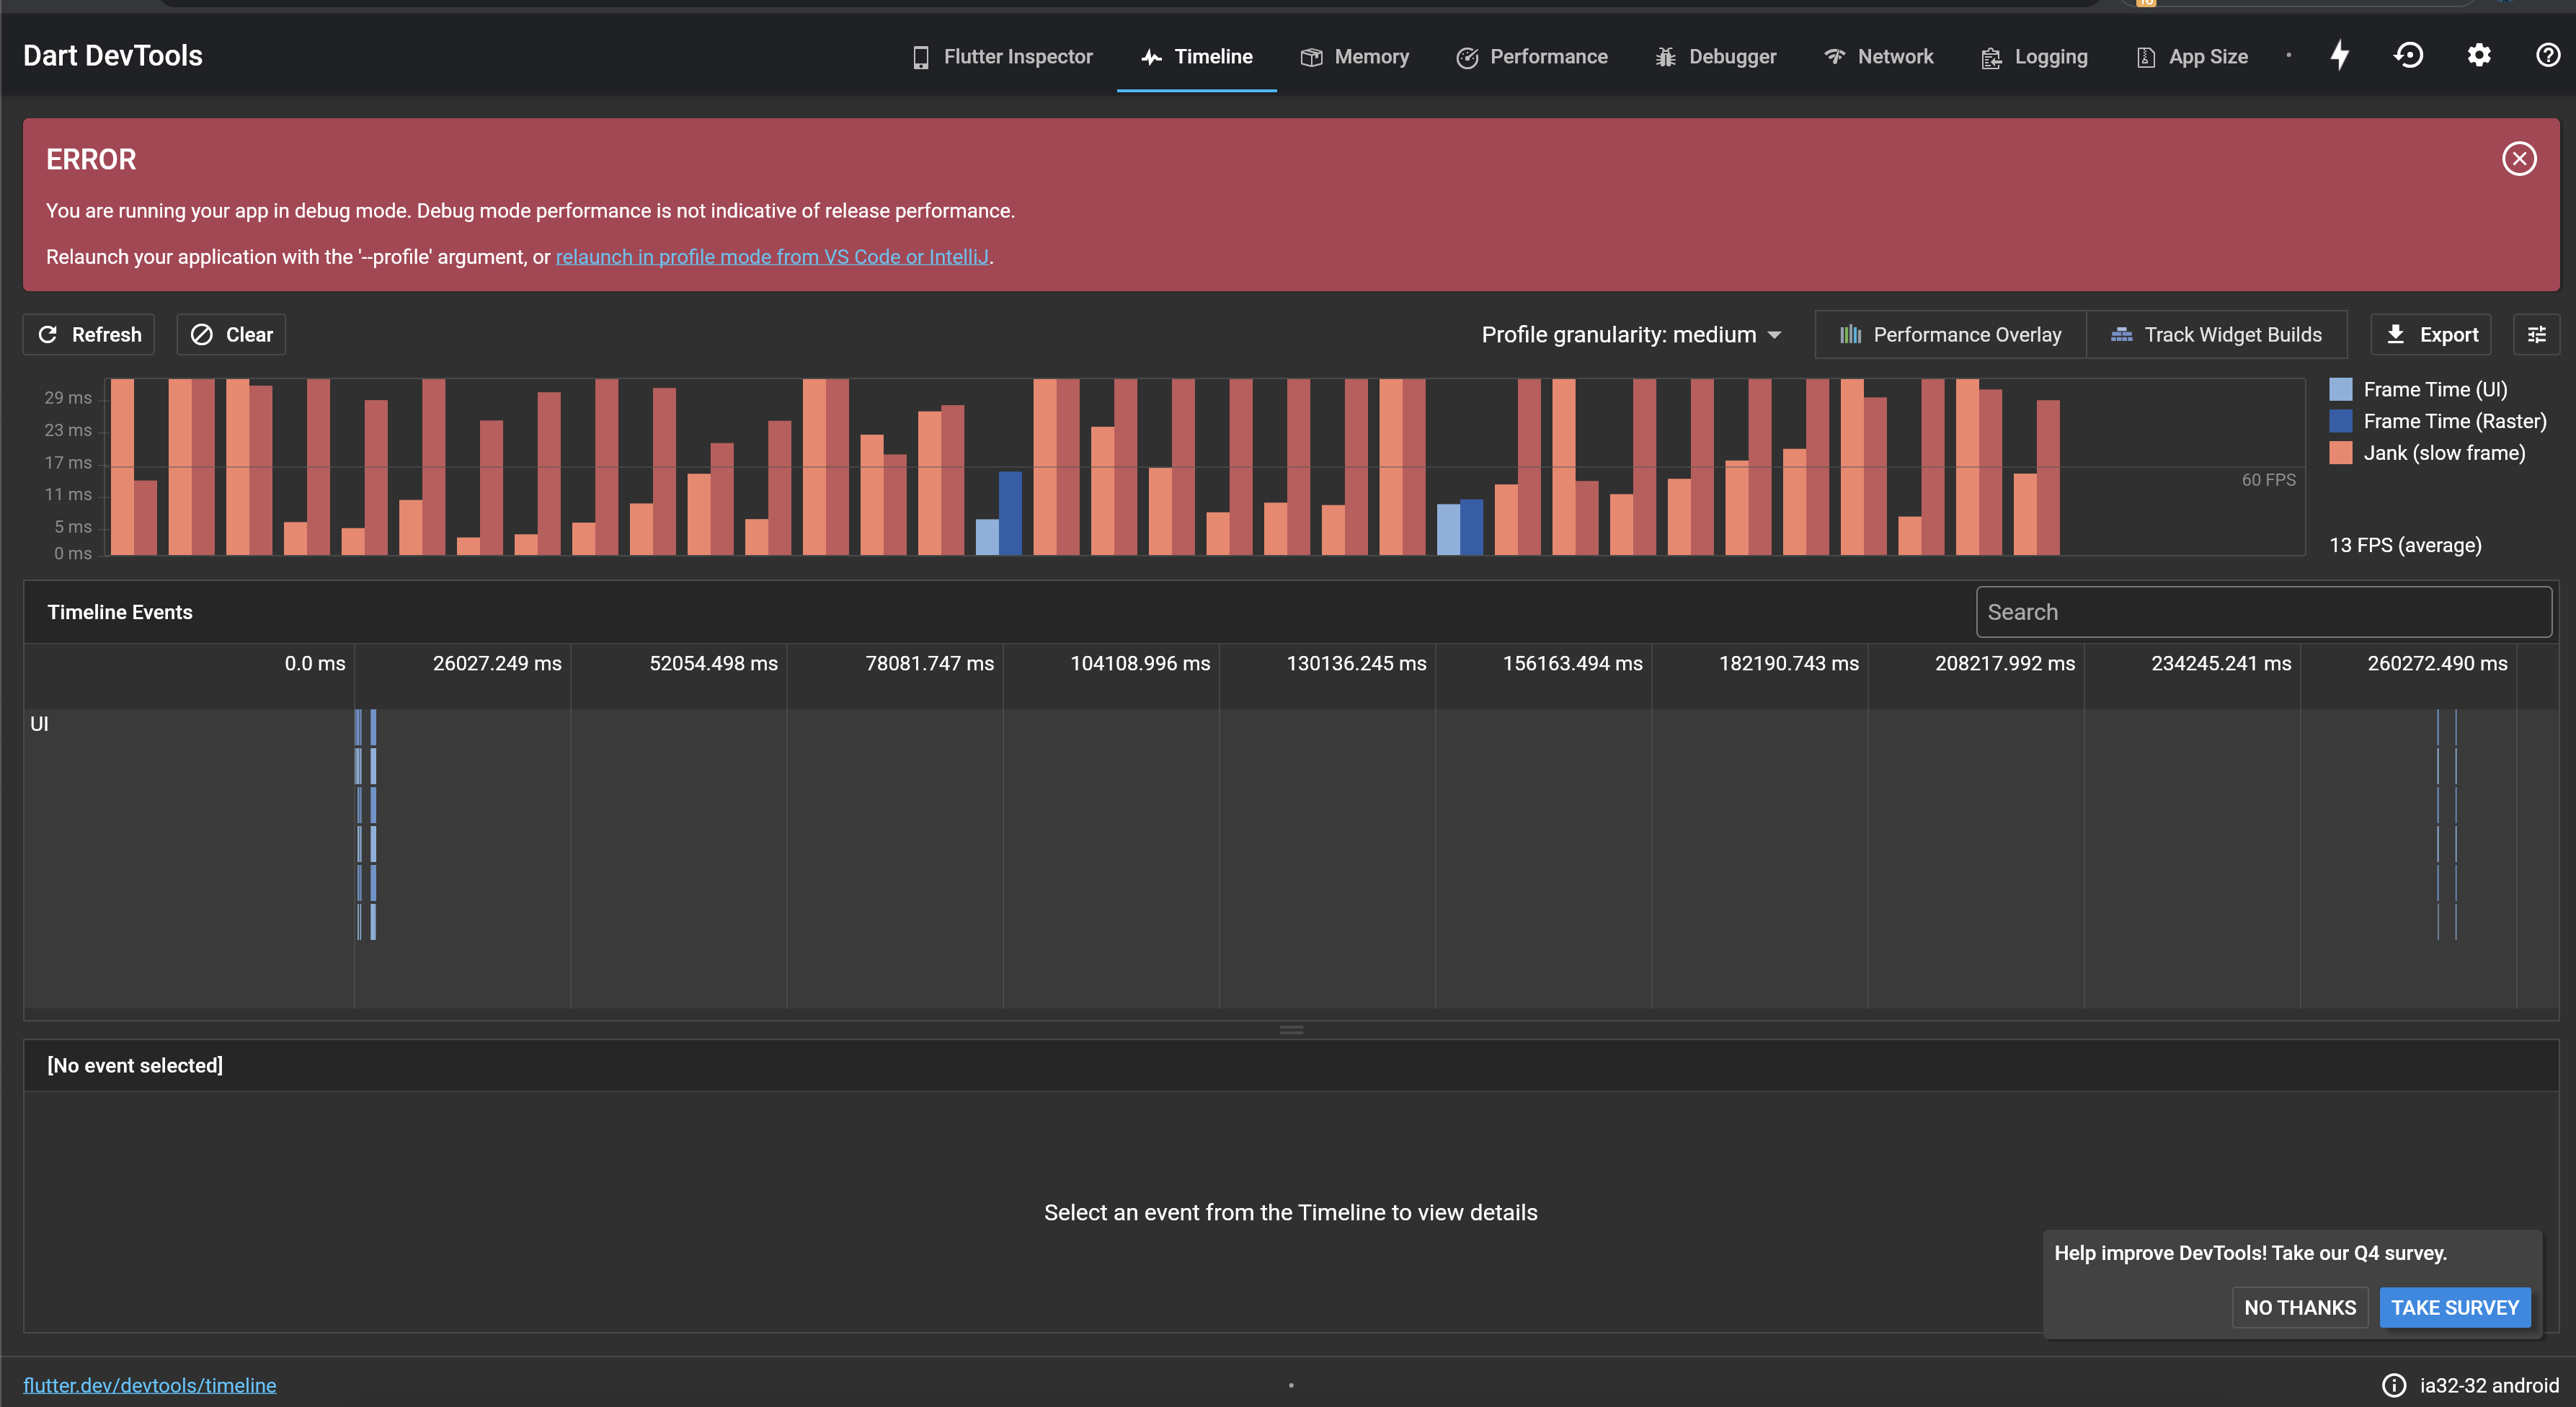Select the Timeline tab

[1196, 56]
